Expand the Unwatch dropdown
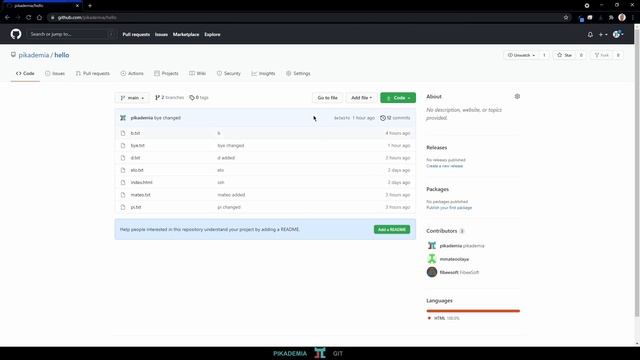 click(x=521, y=55)
